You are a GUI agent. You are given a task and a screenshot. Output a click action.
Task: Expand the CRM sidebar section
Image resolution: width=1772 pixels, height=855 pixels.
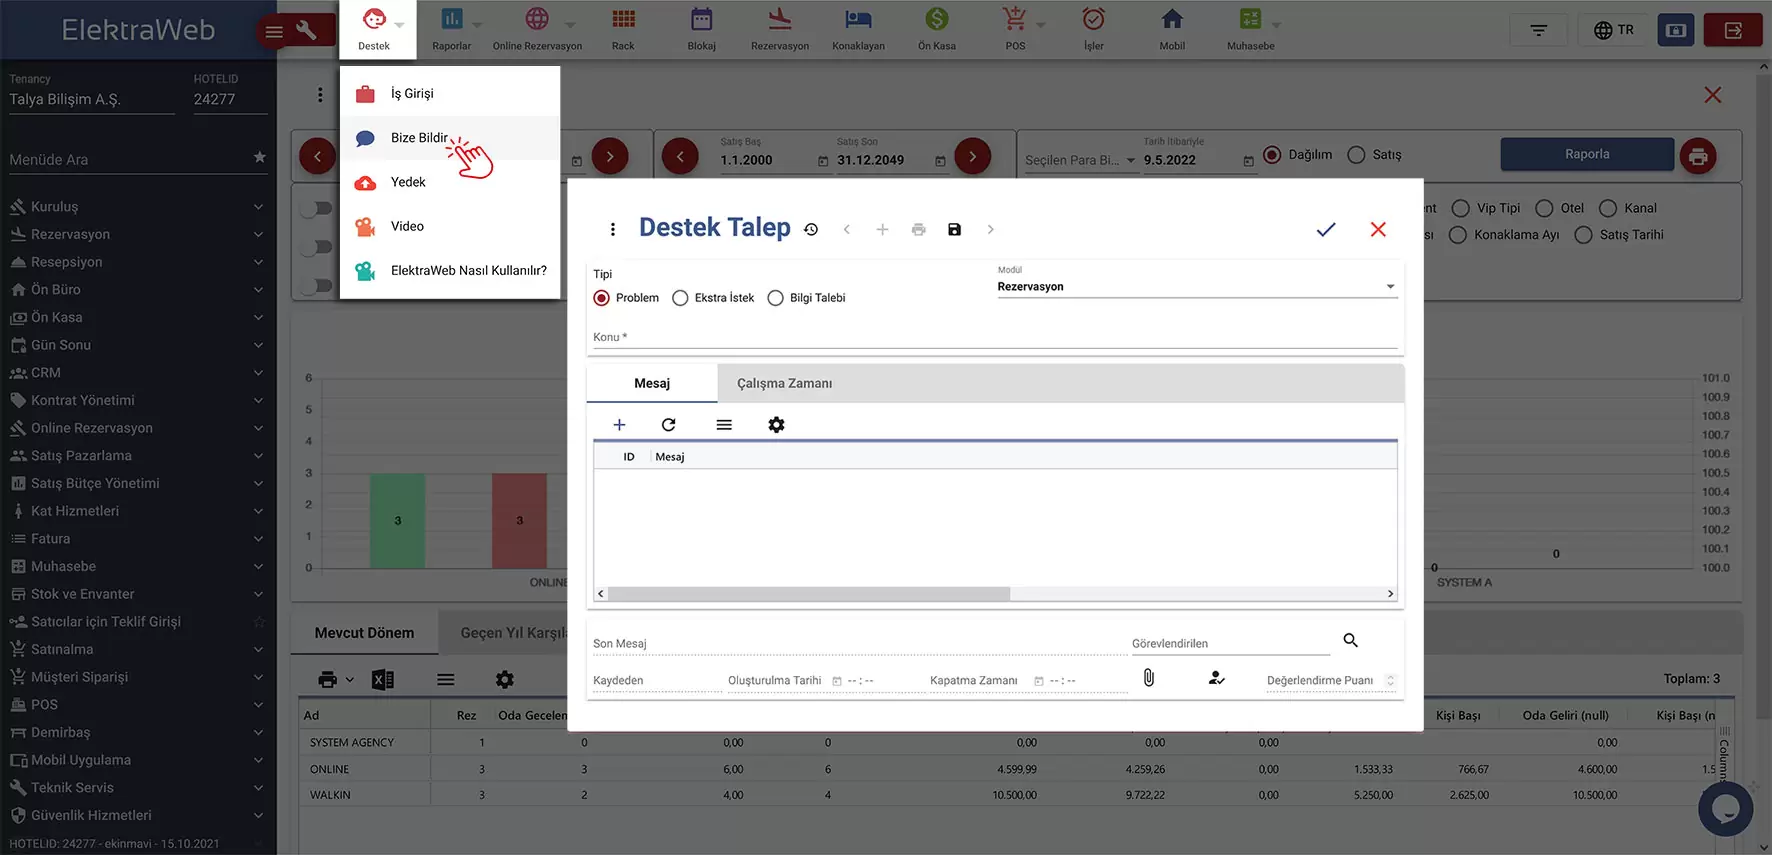(x=138, y=373)
